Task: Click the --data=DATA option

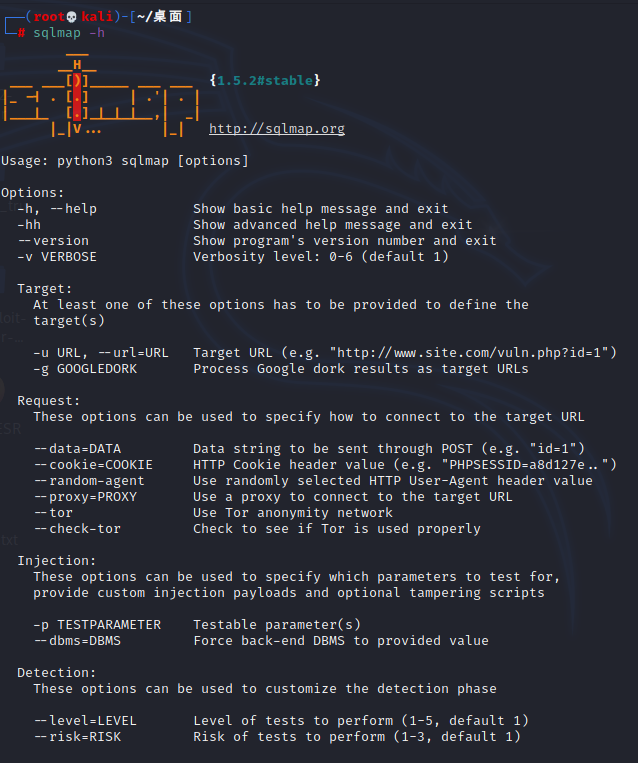Action: pos(77,449)
